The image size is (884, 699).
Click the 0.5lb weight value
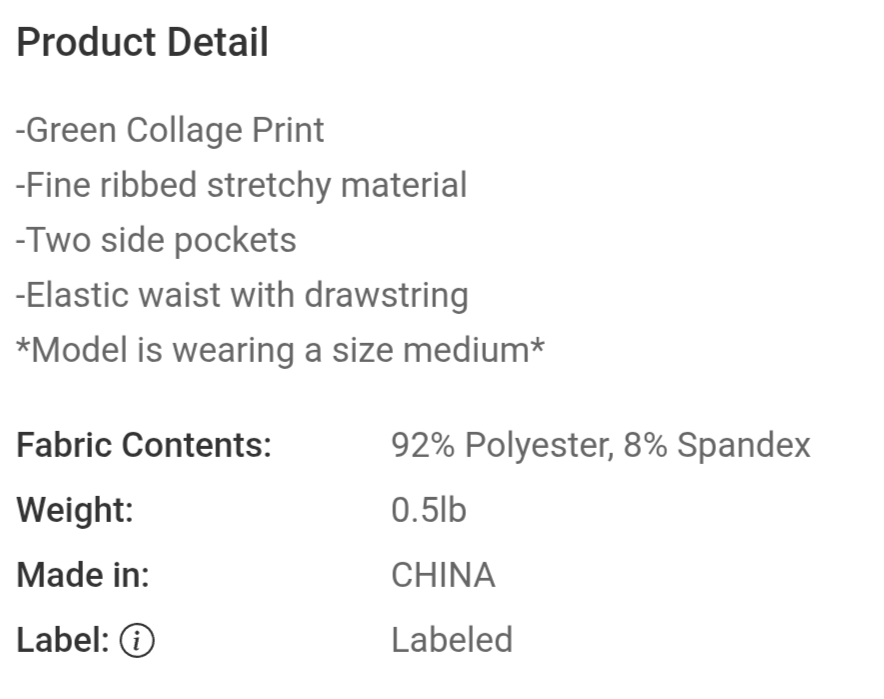pos(429,510)
